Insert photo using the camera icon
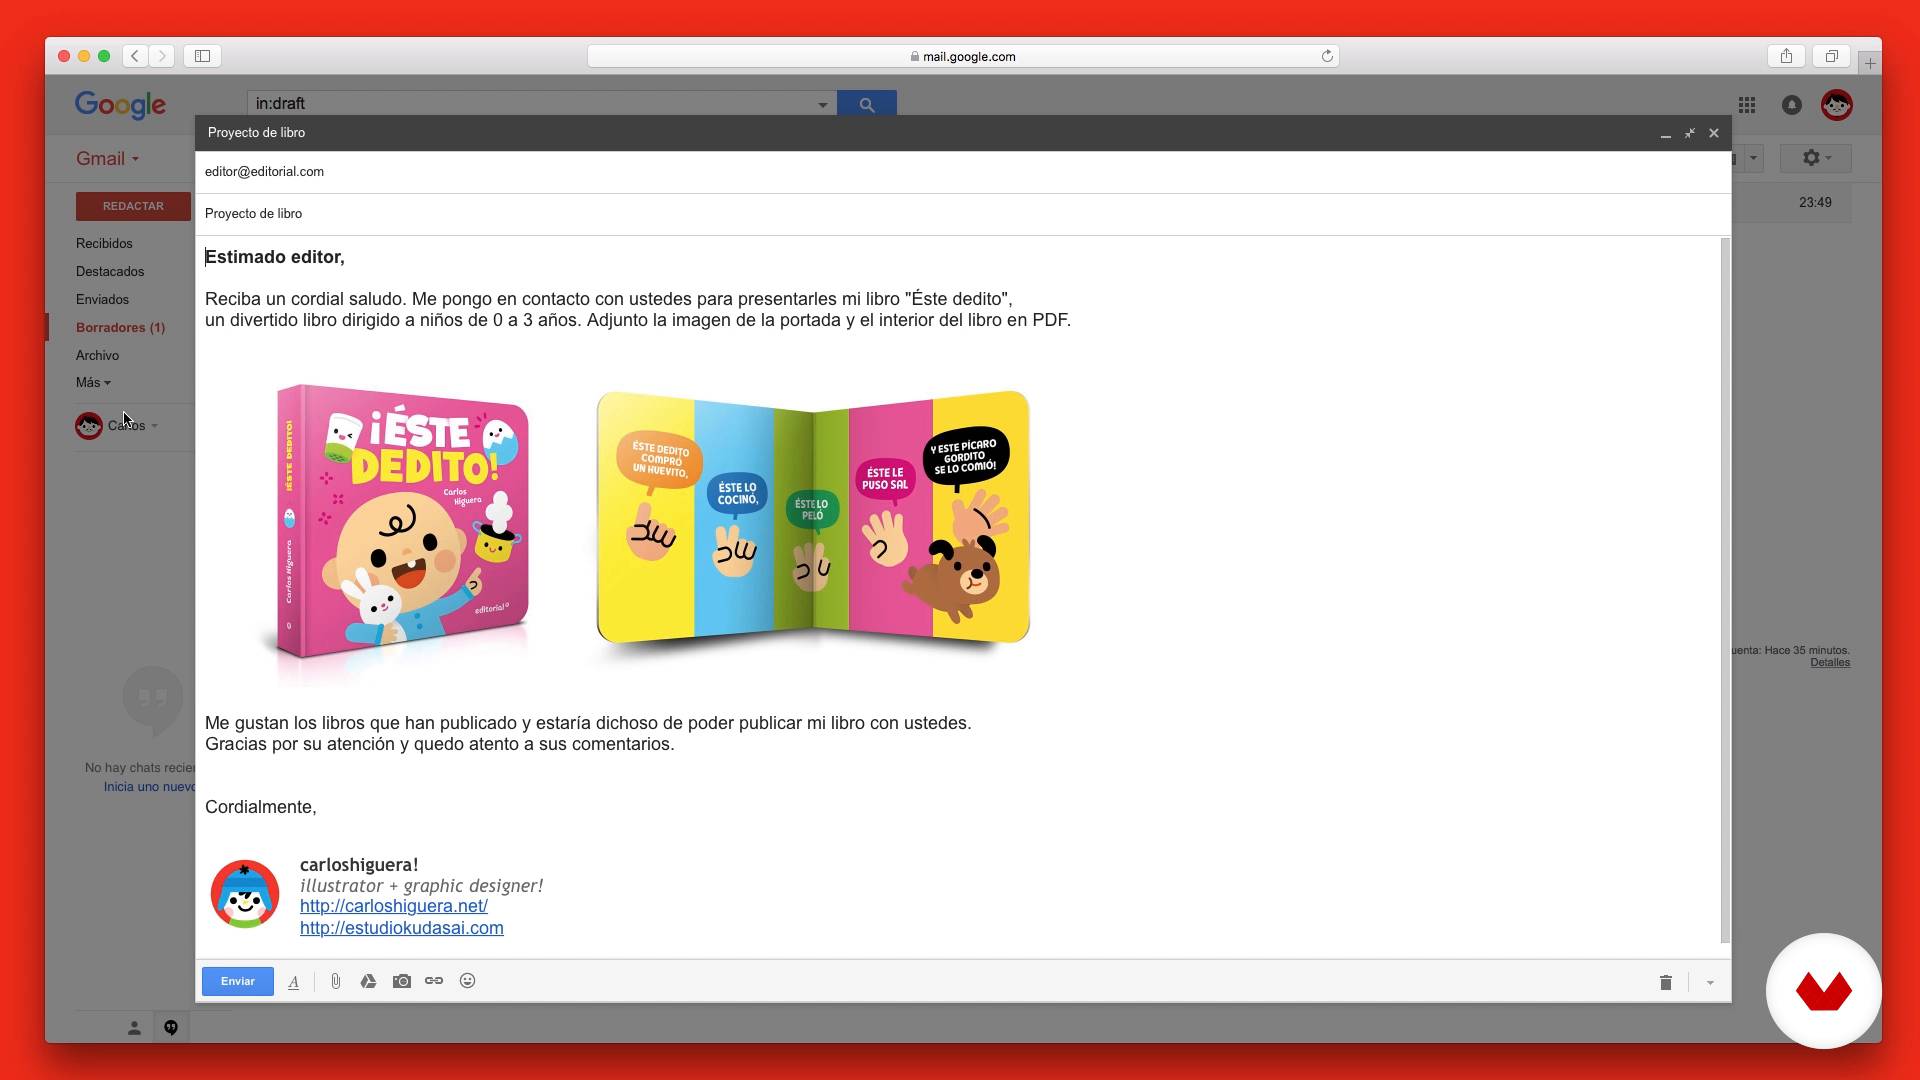1920x1080 pixels. coord(402,982)
